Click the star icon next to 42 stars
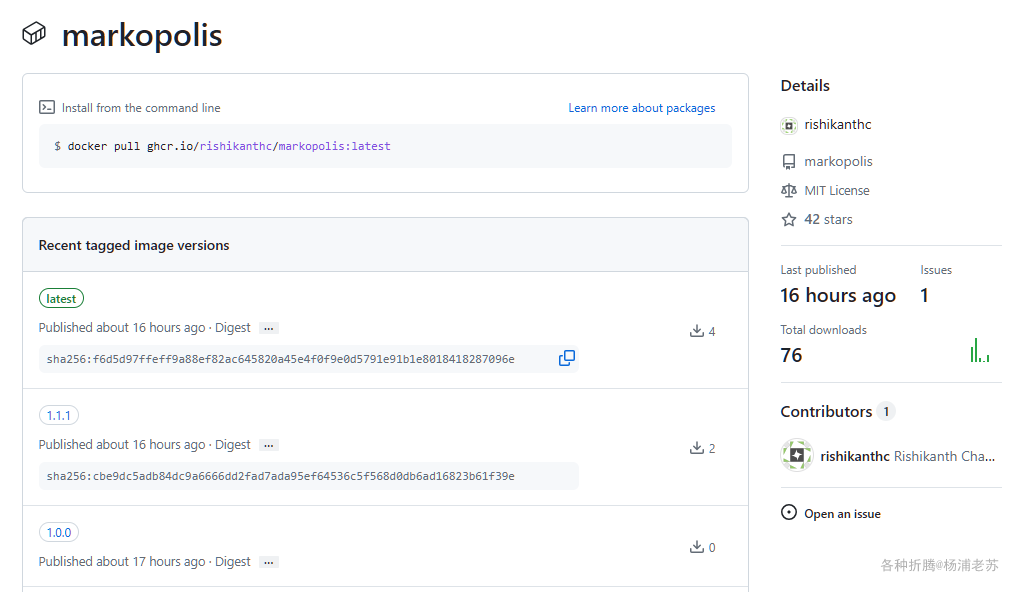Viewport: 1020px width, 592px height. click(789, 219)
